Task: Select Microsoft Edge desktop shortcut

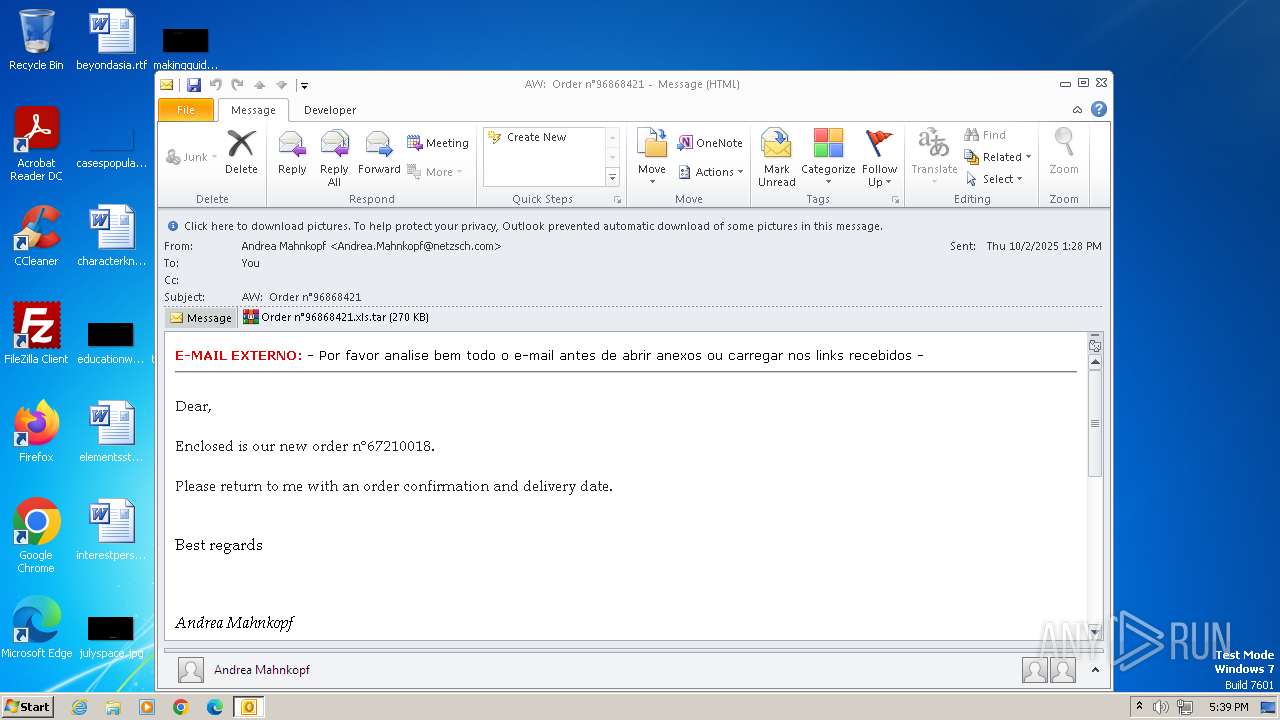Action: [x=36, y=628]
